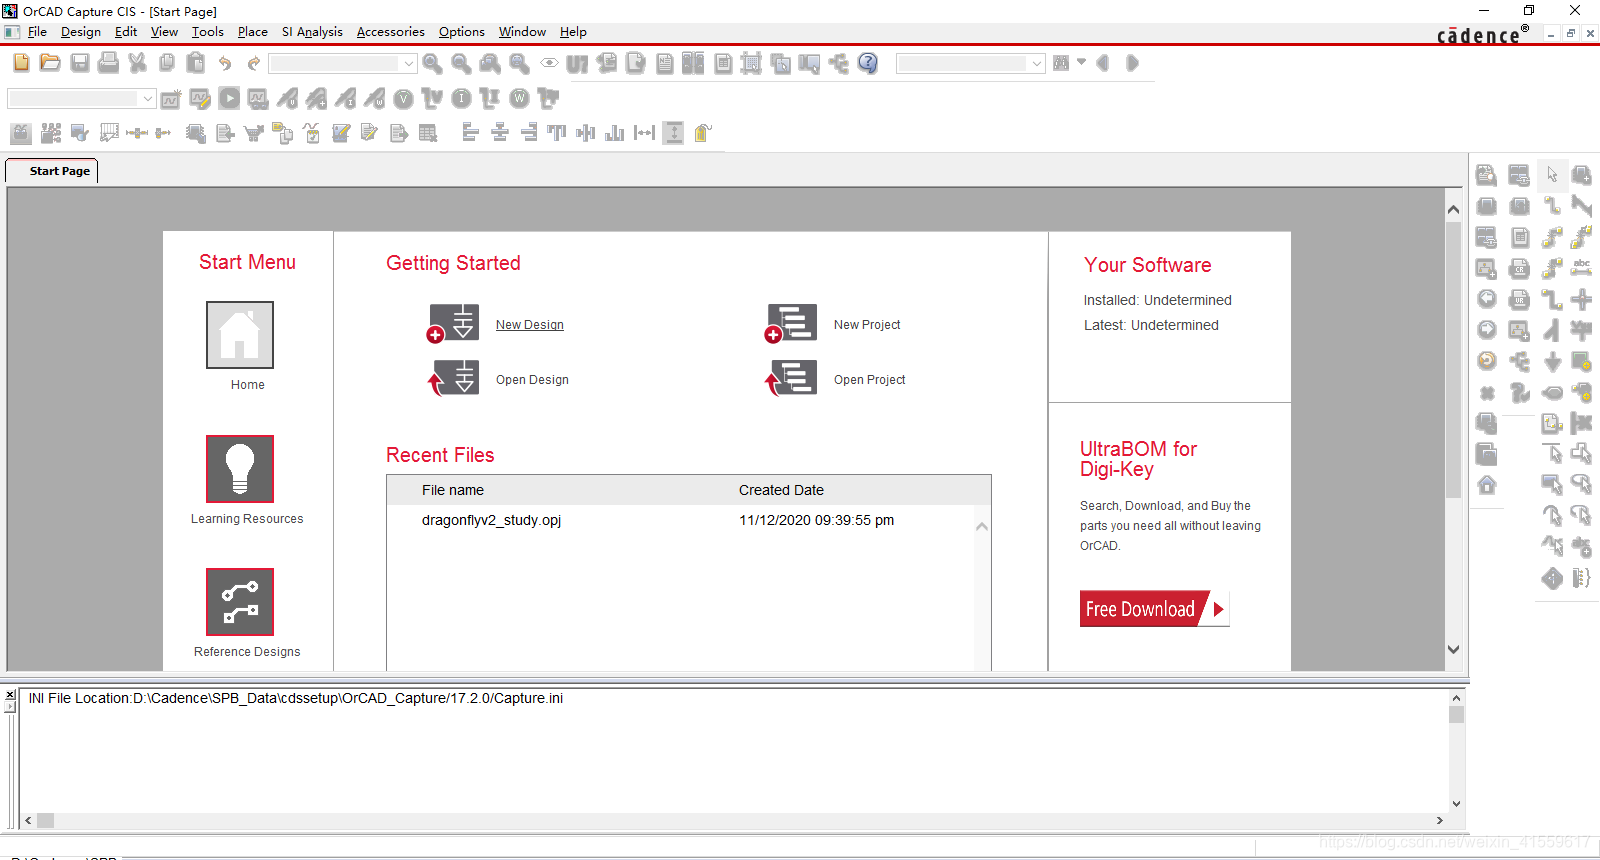Screen dimensions: 1600x860
Task: Open Reference Designs icon
Action: tap(240, 602)
